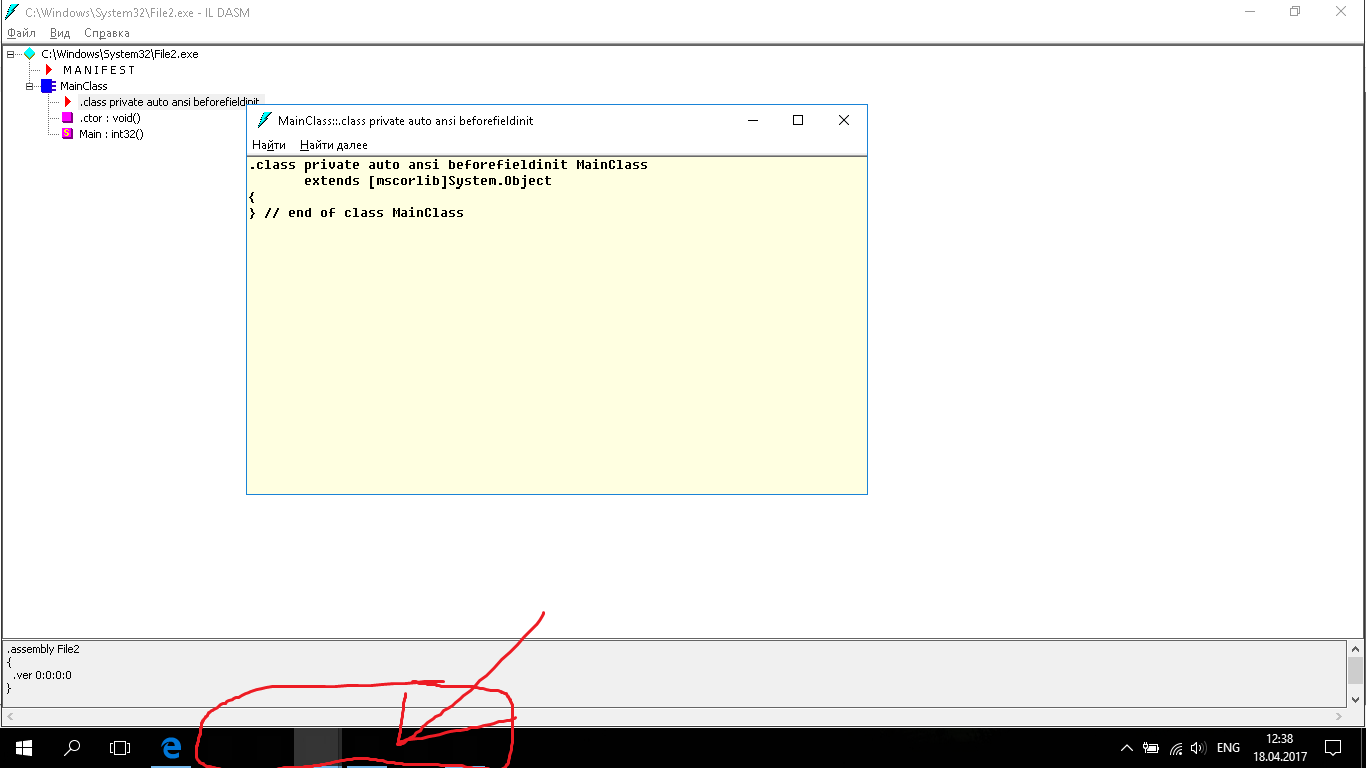Screen dimensions: 1366x768
Task: Open the Файл menu in IL DASM
Action: click(x=21, y=33)
